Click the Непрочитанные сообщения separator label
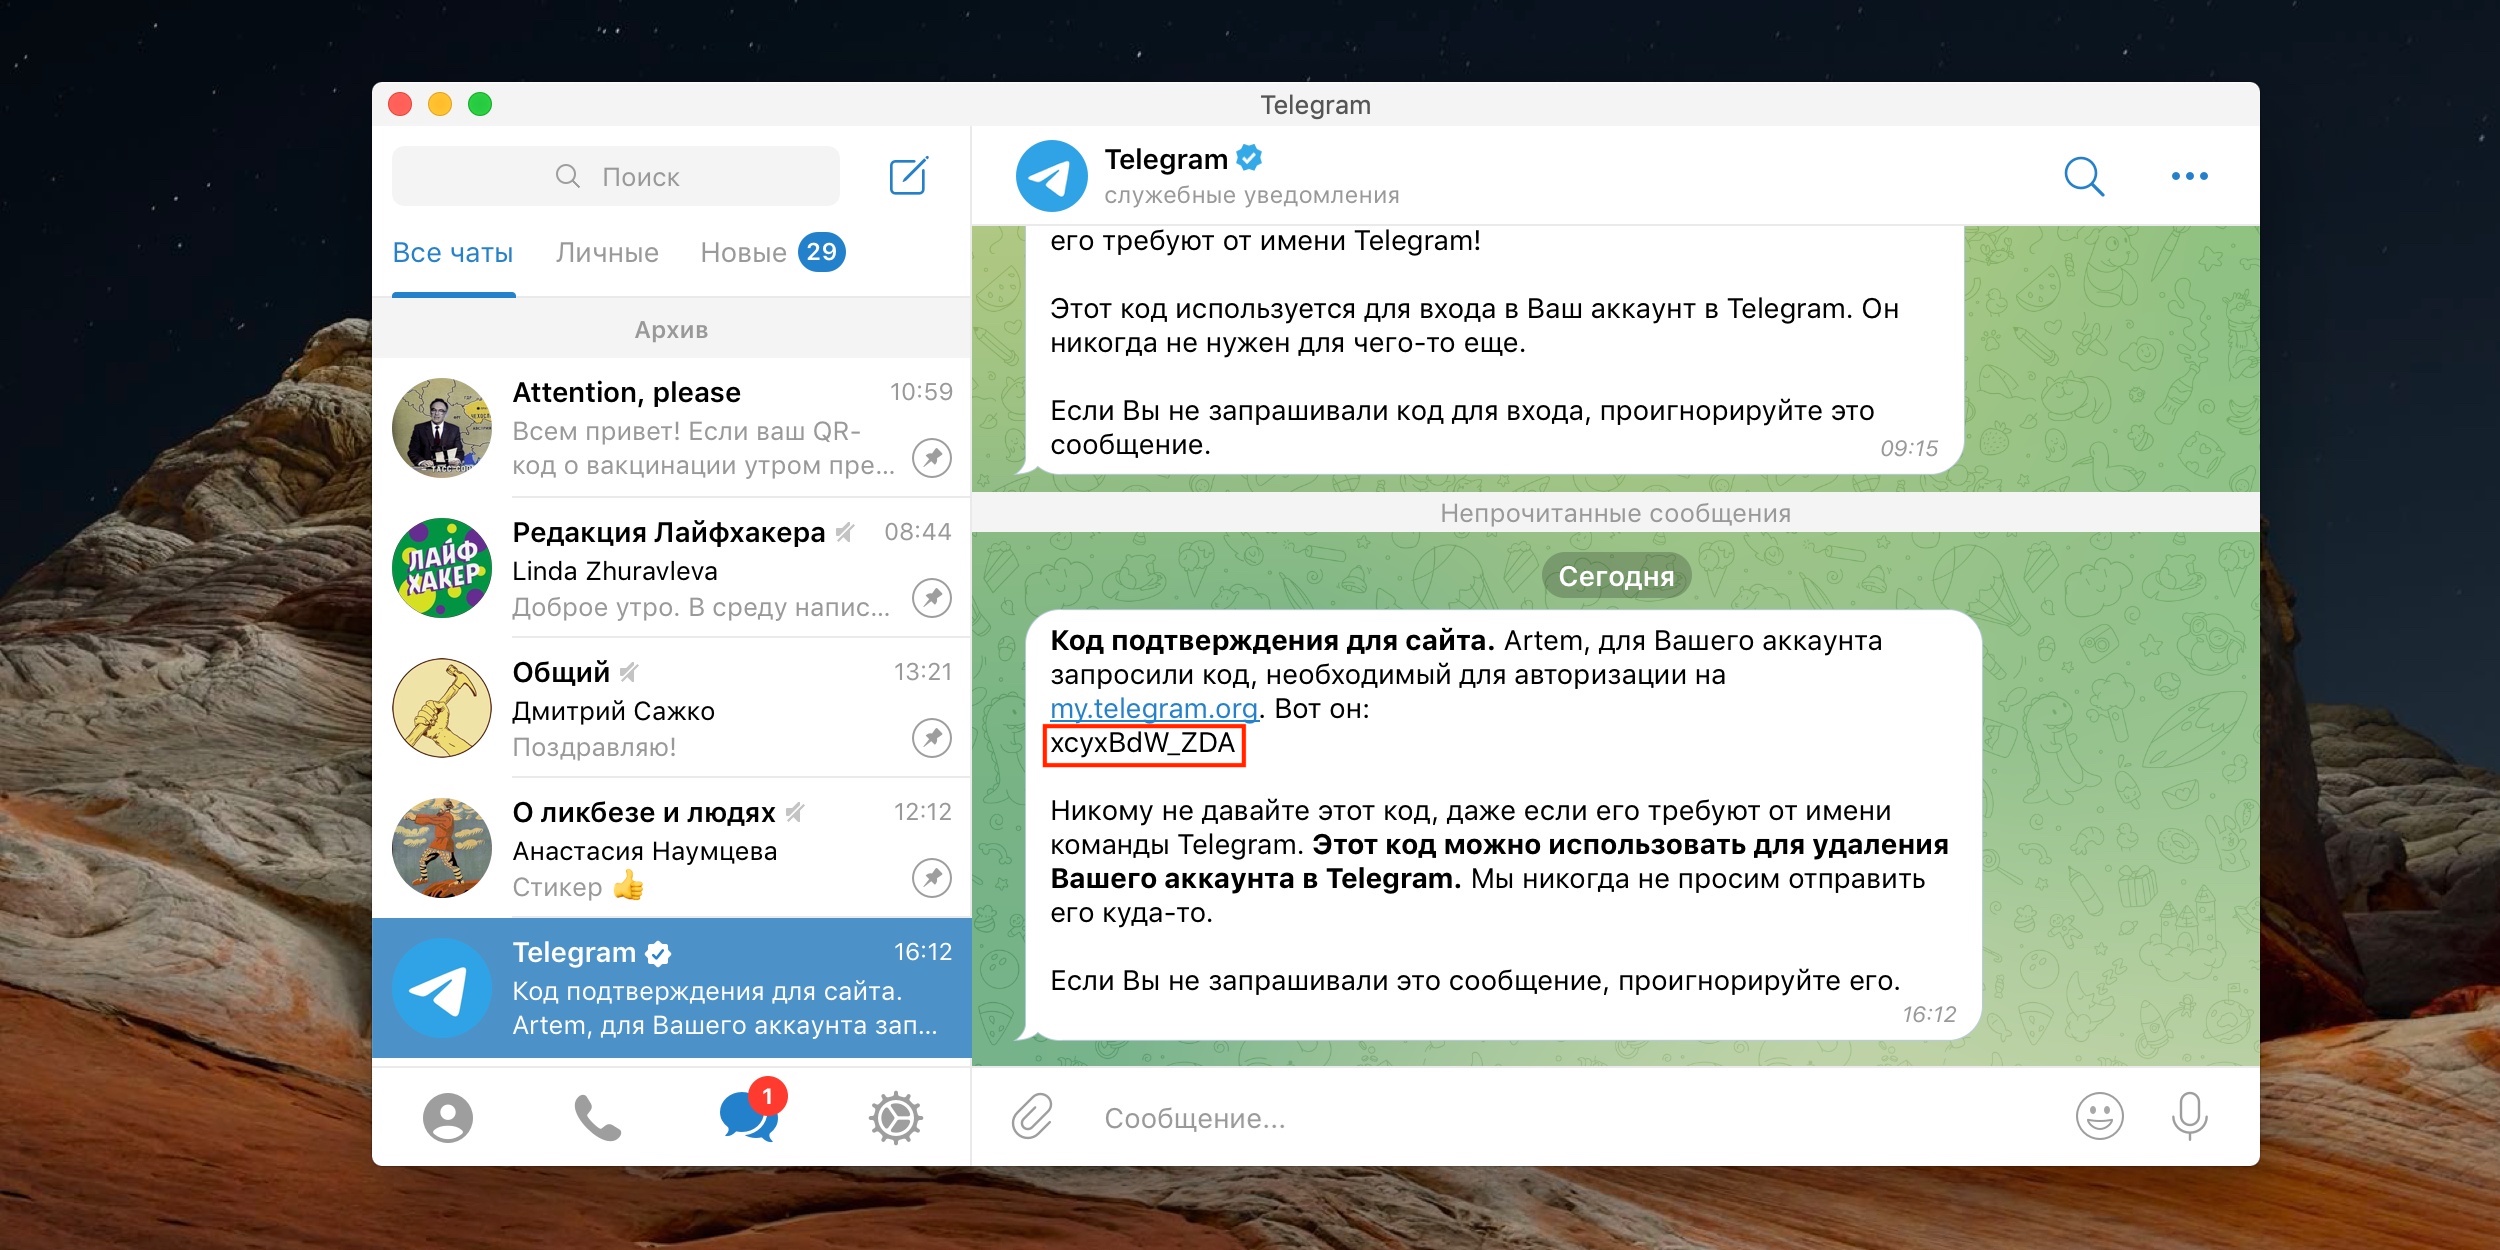 [x=1615, y=513]
